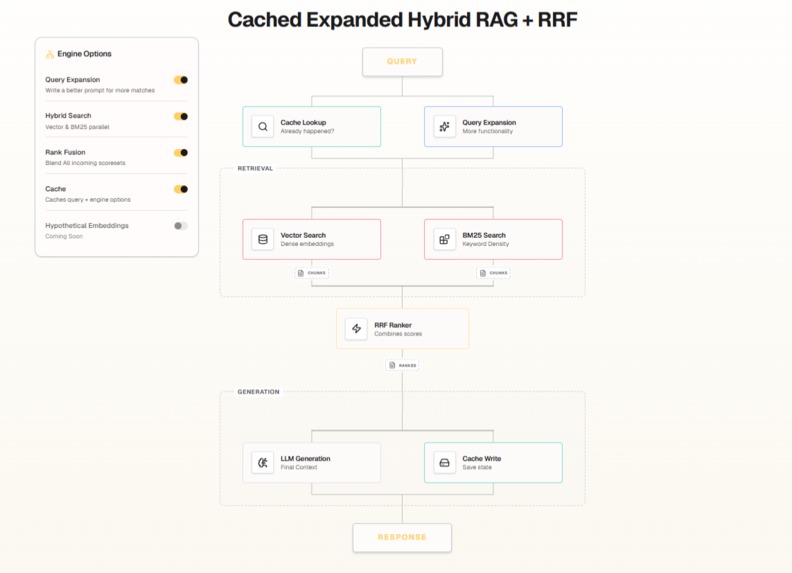Click the 'Caches query + engine options' text

point(88,200)
